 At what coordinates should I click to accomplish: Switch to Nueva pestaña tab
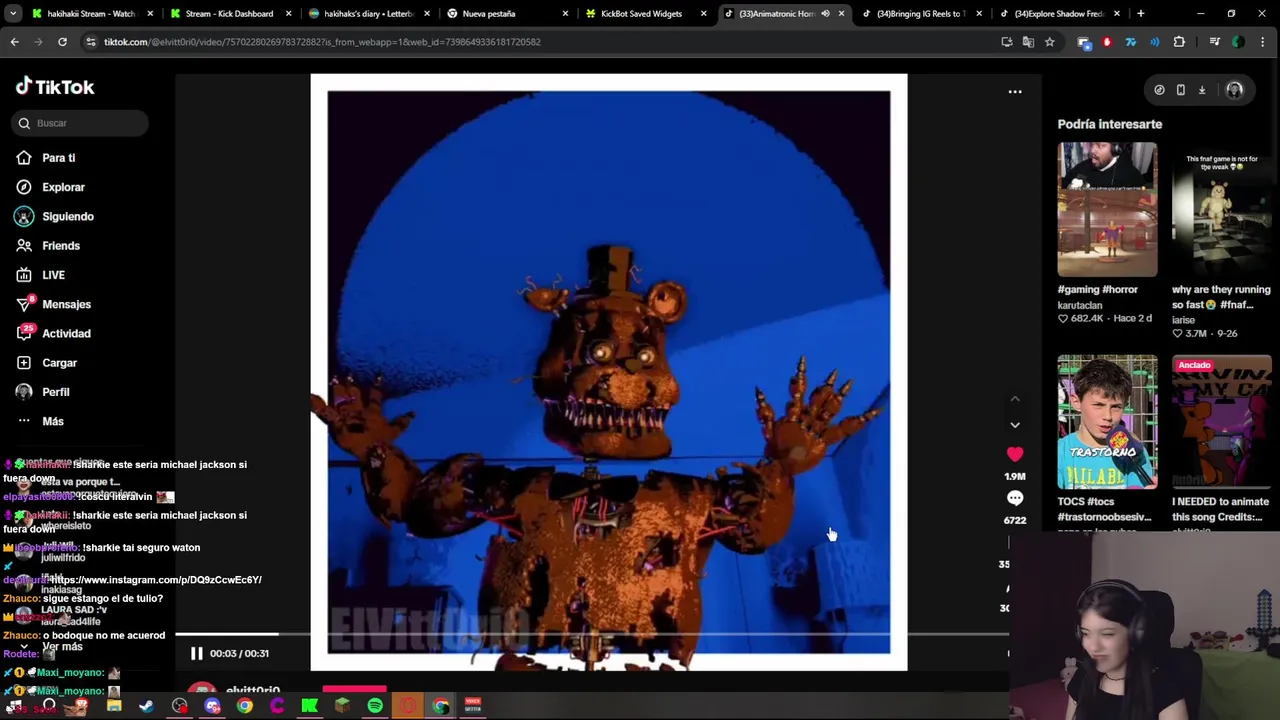(505, 14)
